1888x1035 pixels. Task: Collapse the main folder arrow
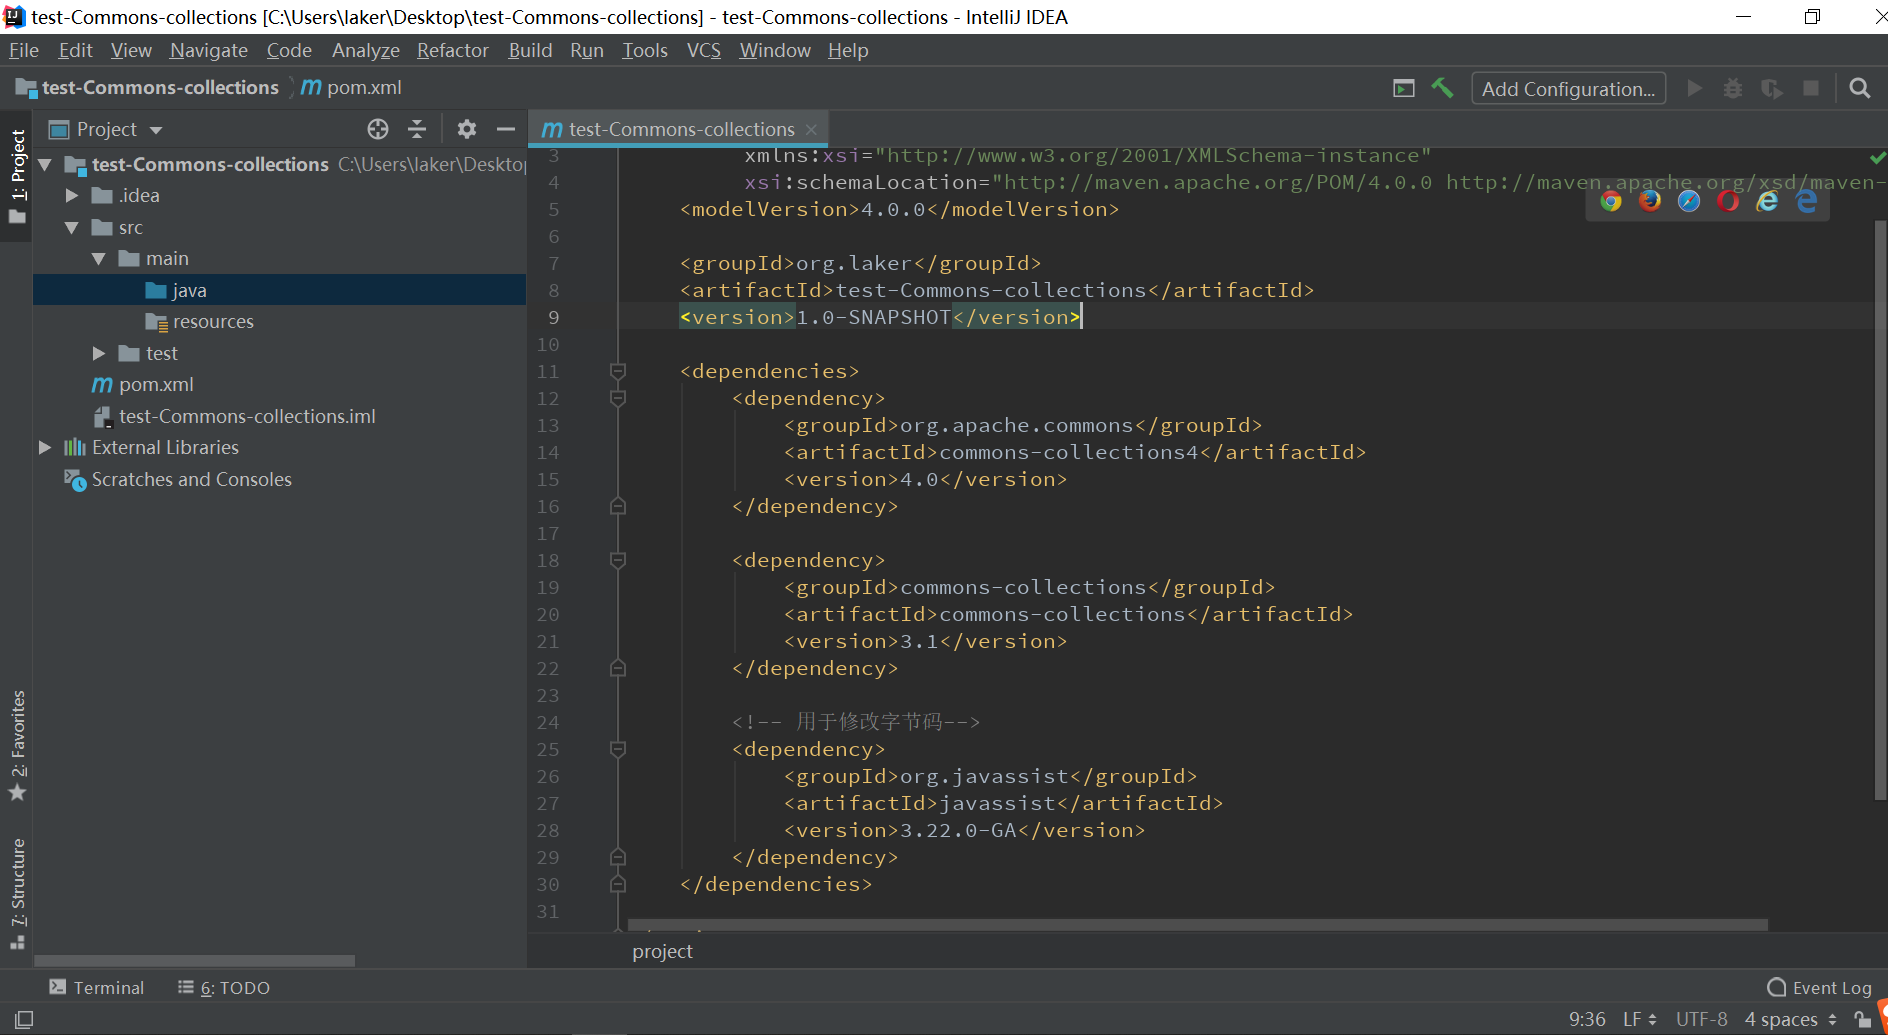tap(99, 259)
